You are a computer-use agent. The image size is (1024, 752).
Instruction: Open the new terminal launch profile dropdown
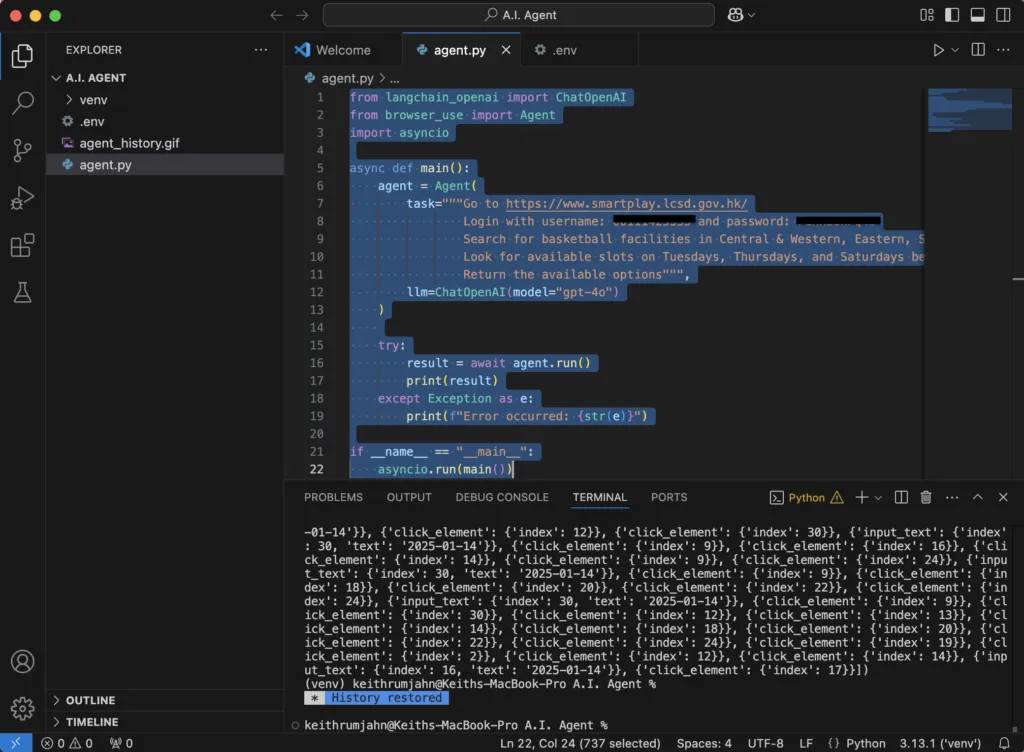879,497
